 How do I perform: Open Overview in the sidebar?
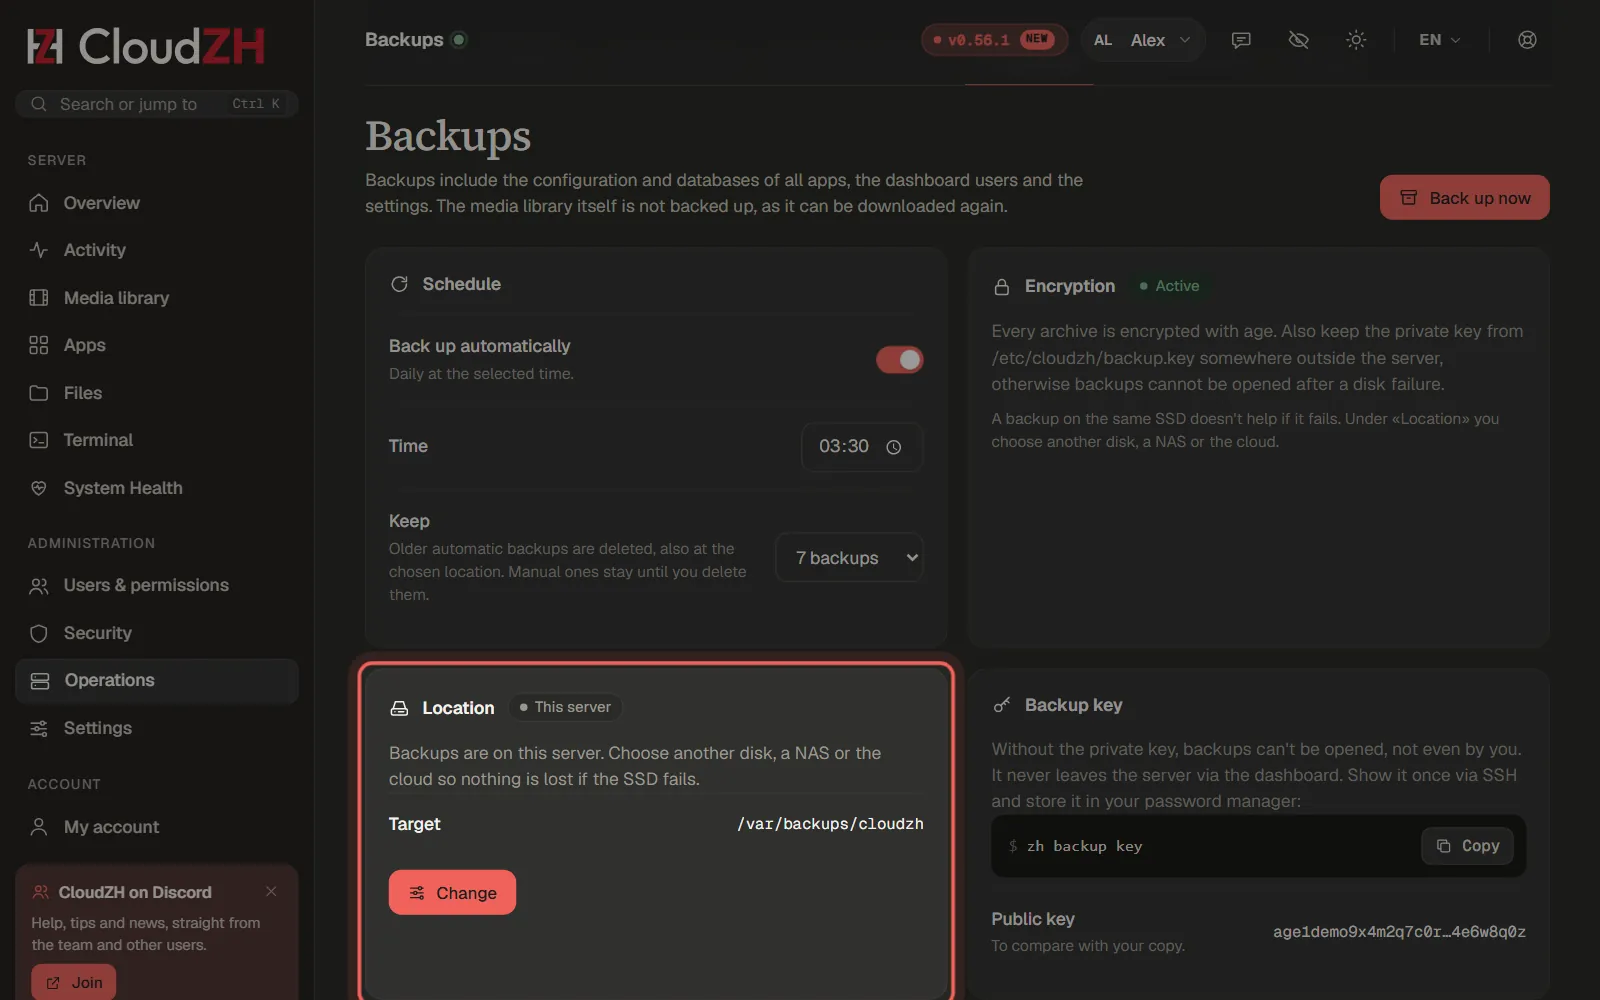157,203
